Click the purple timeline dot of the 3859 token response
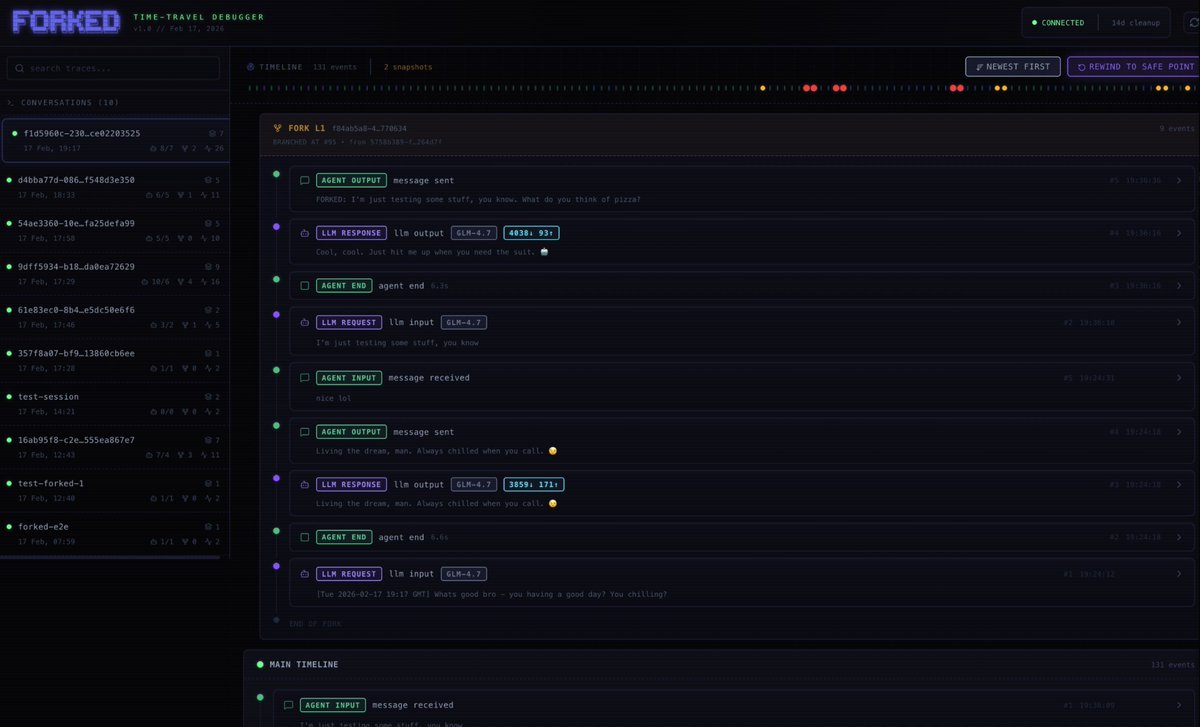The height and width of the screenshot is (727, 1200). pos(276,478)
